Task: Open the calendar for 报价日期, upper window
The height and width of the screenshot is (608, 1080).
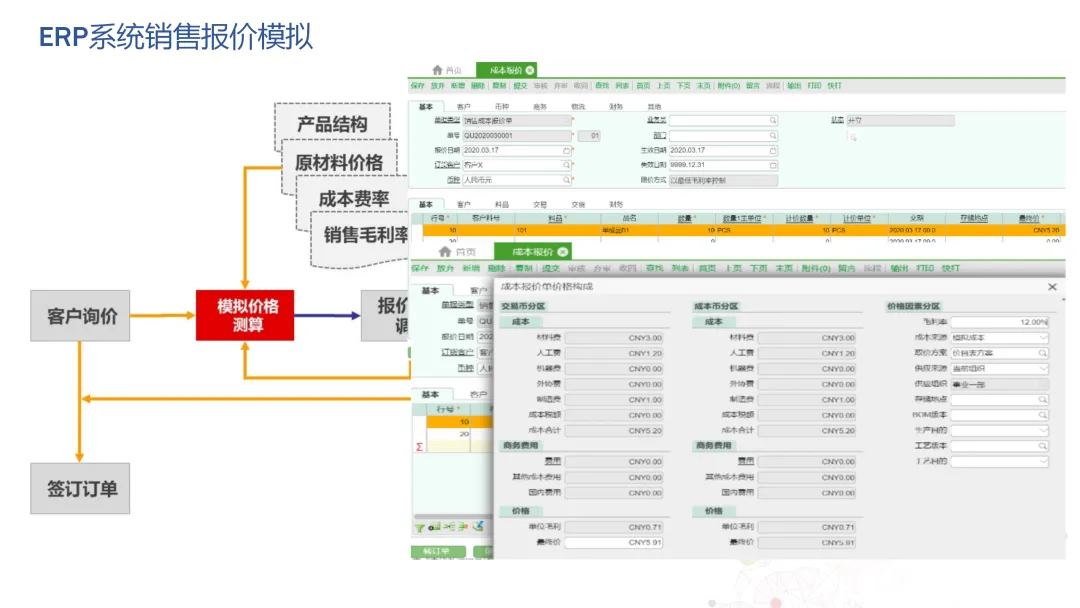Action: (x=566, y=150)
